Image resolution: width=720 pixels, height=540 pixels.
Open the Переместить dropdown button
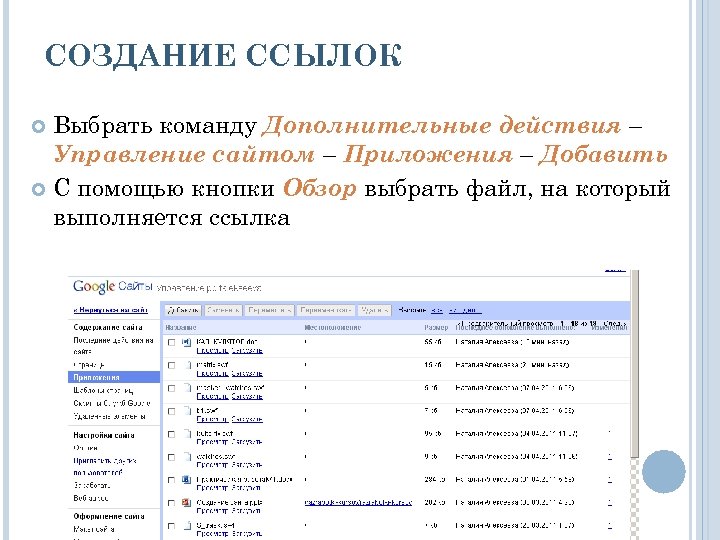269,310
